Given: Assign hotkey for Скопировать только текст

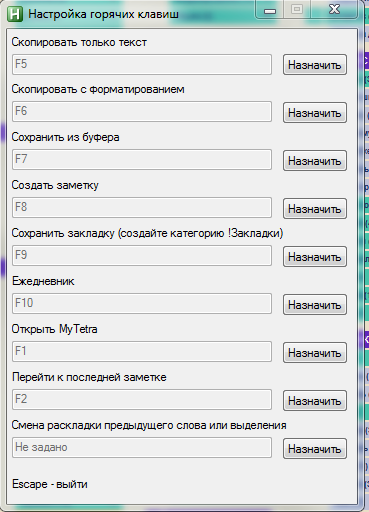Looking at the screenshot, I should pyautogui.click(x=315, y=65).
